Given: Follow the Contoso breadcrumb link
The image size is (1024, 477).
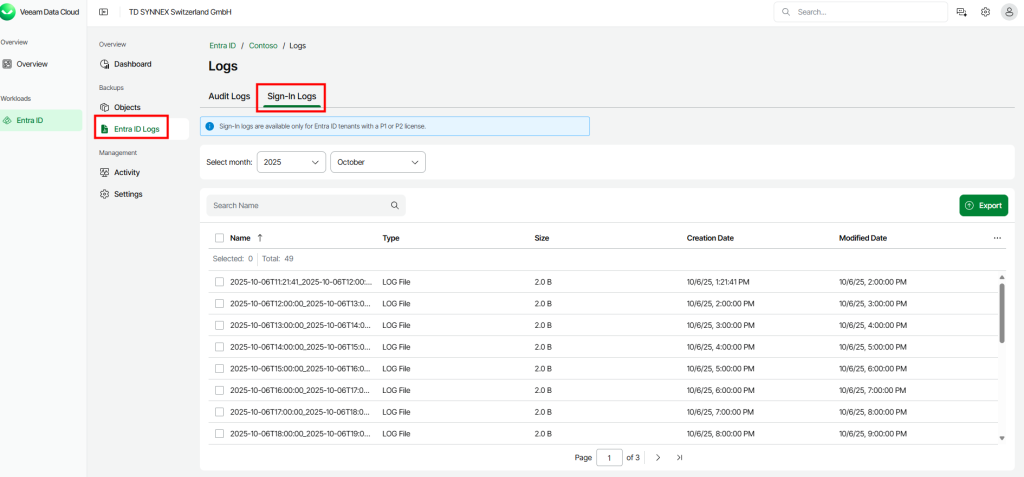Looking at the screenshot, I should click(x=263, y=46).
